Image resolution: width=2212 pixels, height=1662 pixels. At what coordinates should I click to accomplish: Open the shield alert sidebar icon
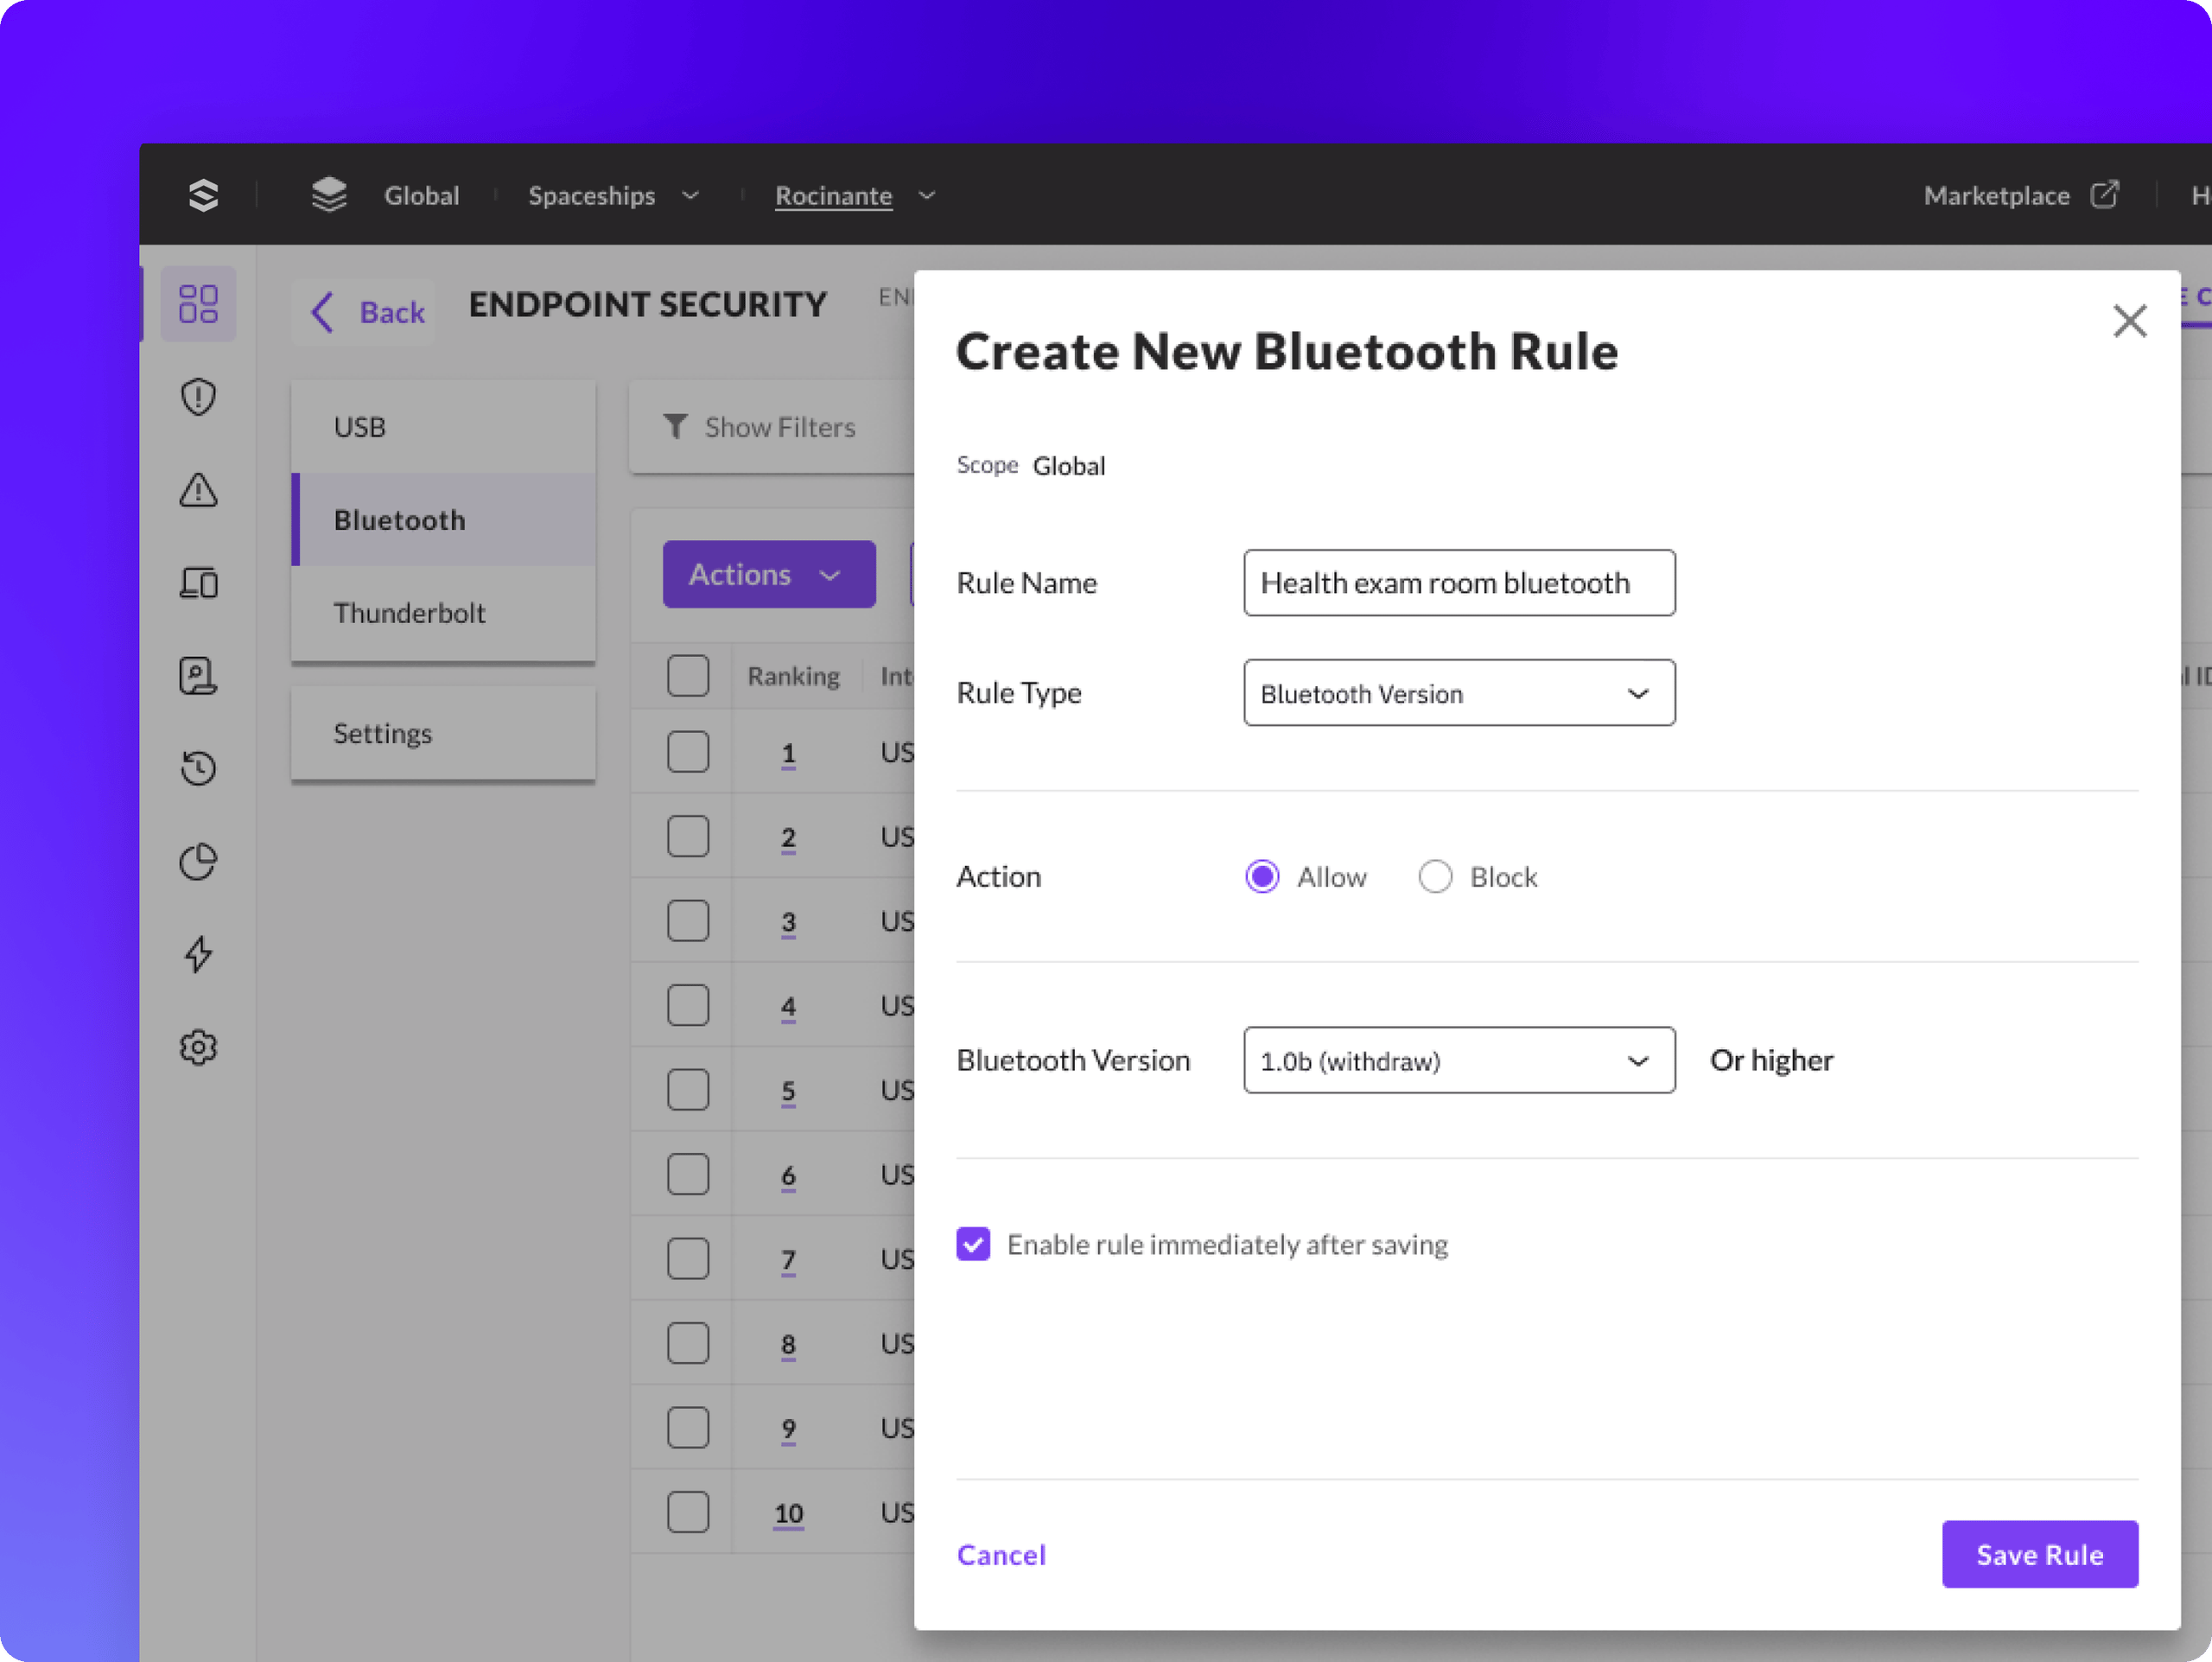(198, 397)
